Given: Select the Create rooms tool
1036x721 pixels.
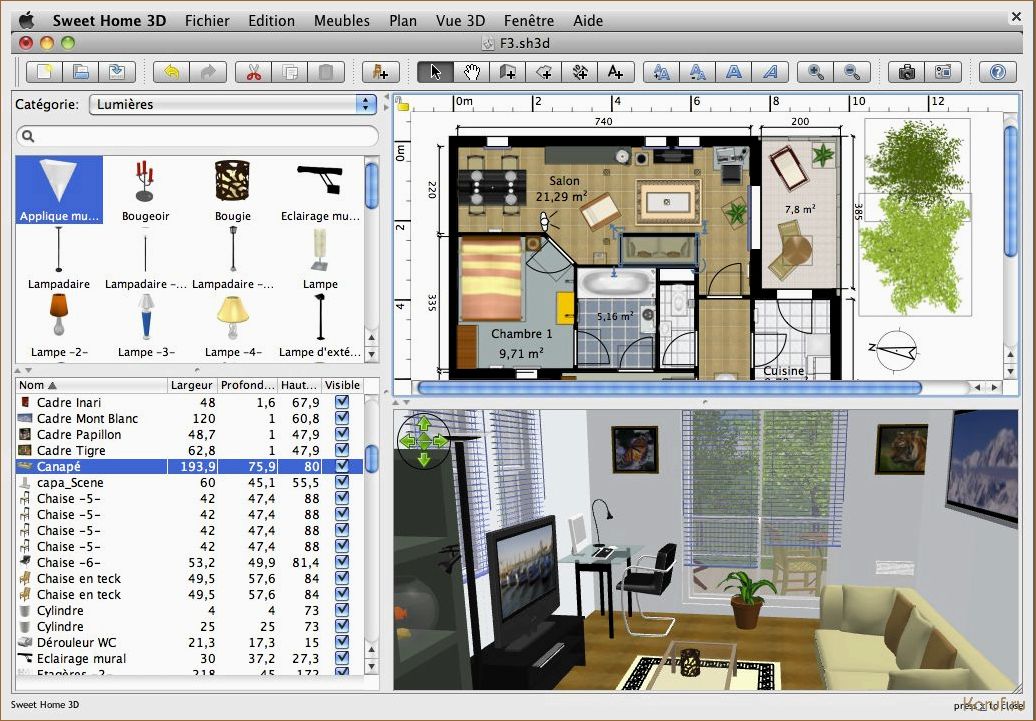Looking at the screenshot, I should click(543, 72).
